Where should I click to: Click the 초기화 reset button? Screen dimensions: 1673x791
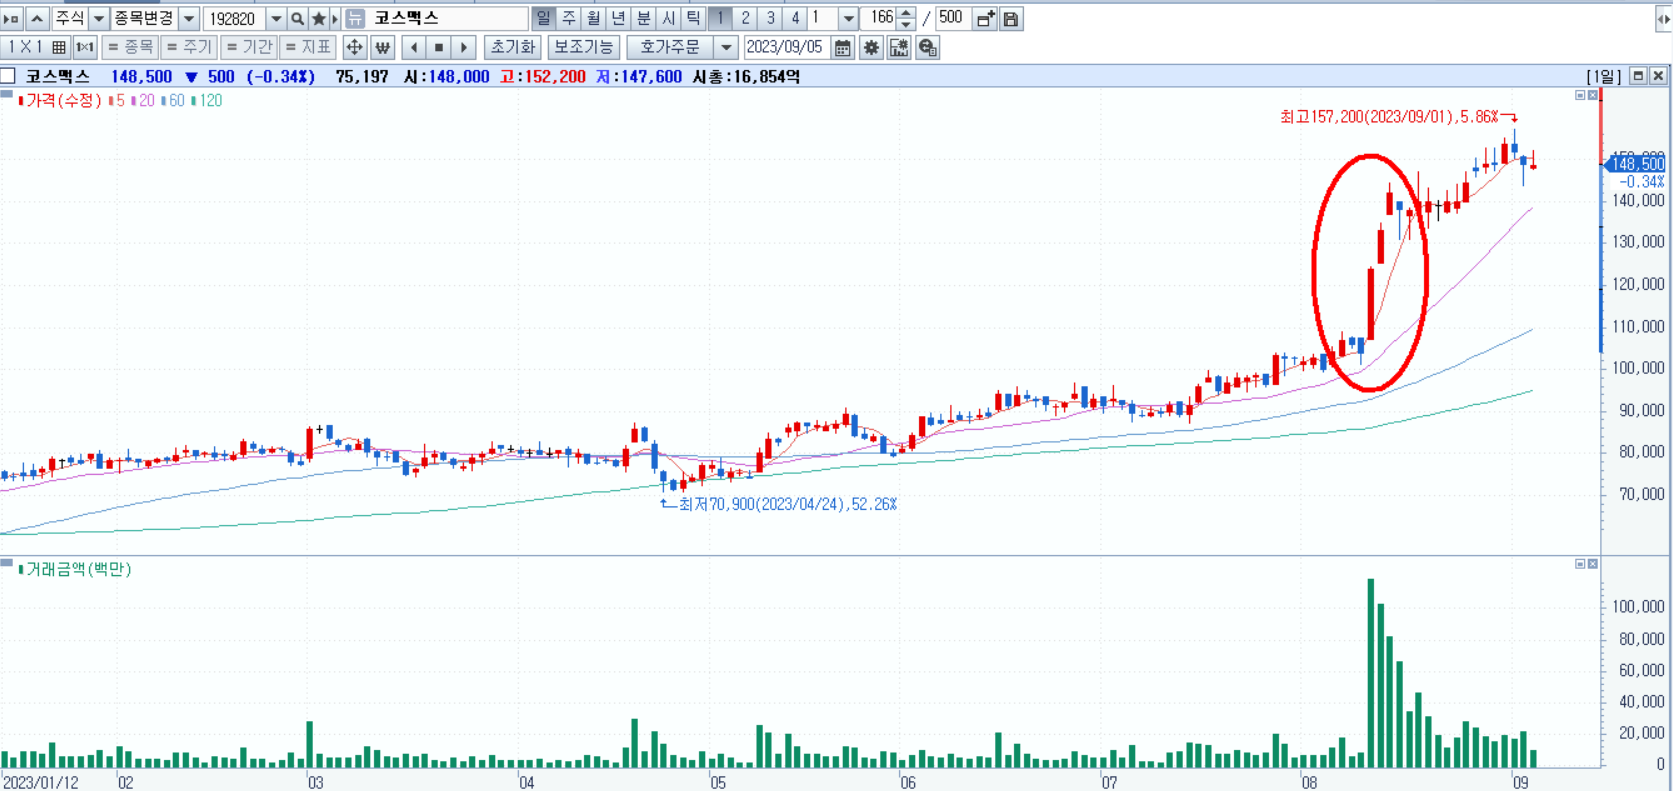(x=513, y=47)
